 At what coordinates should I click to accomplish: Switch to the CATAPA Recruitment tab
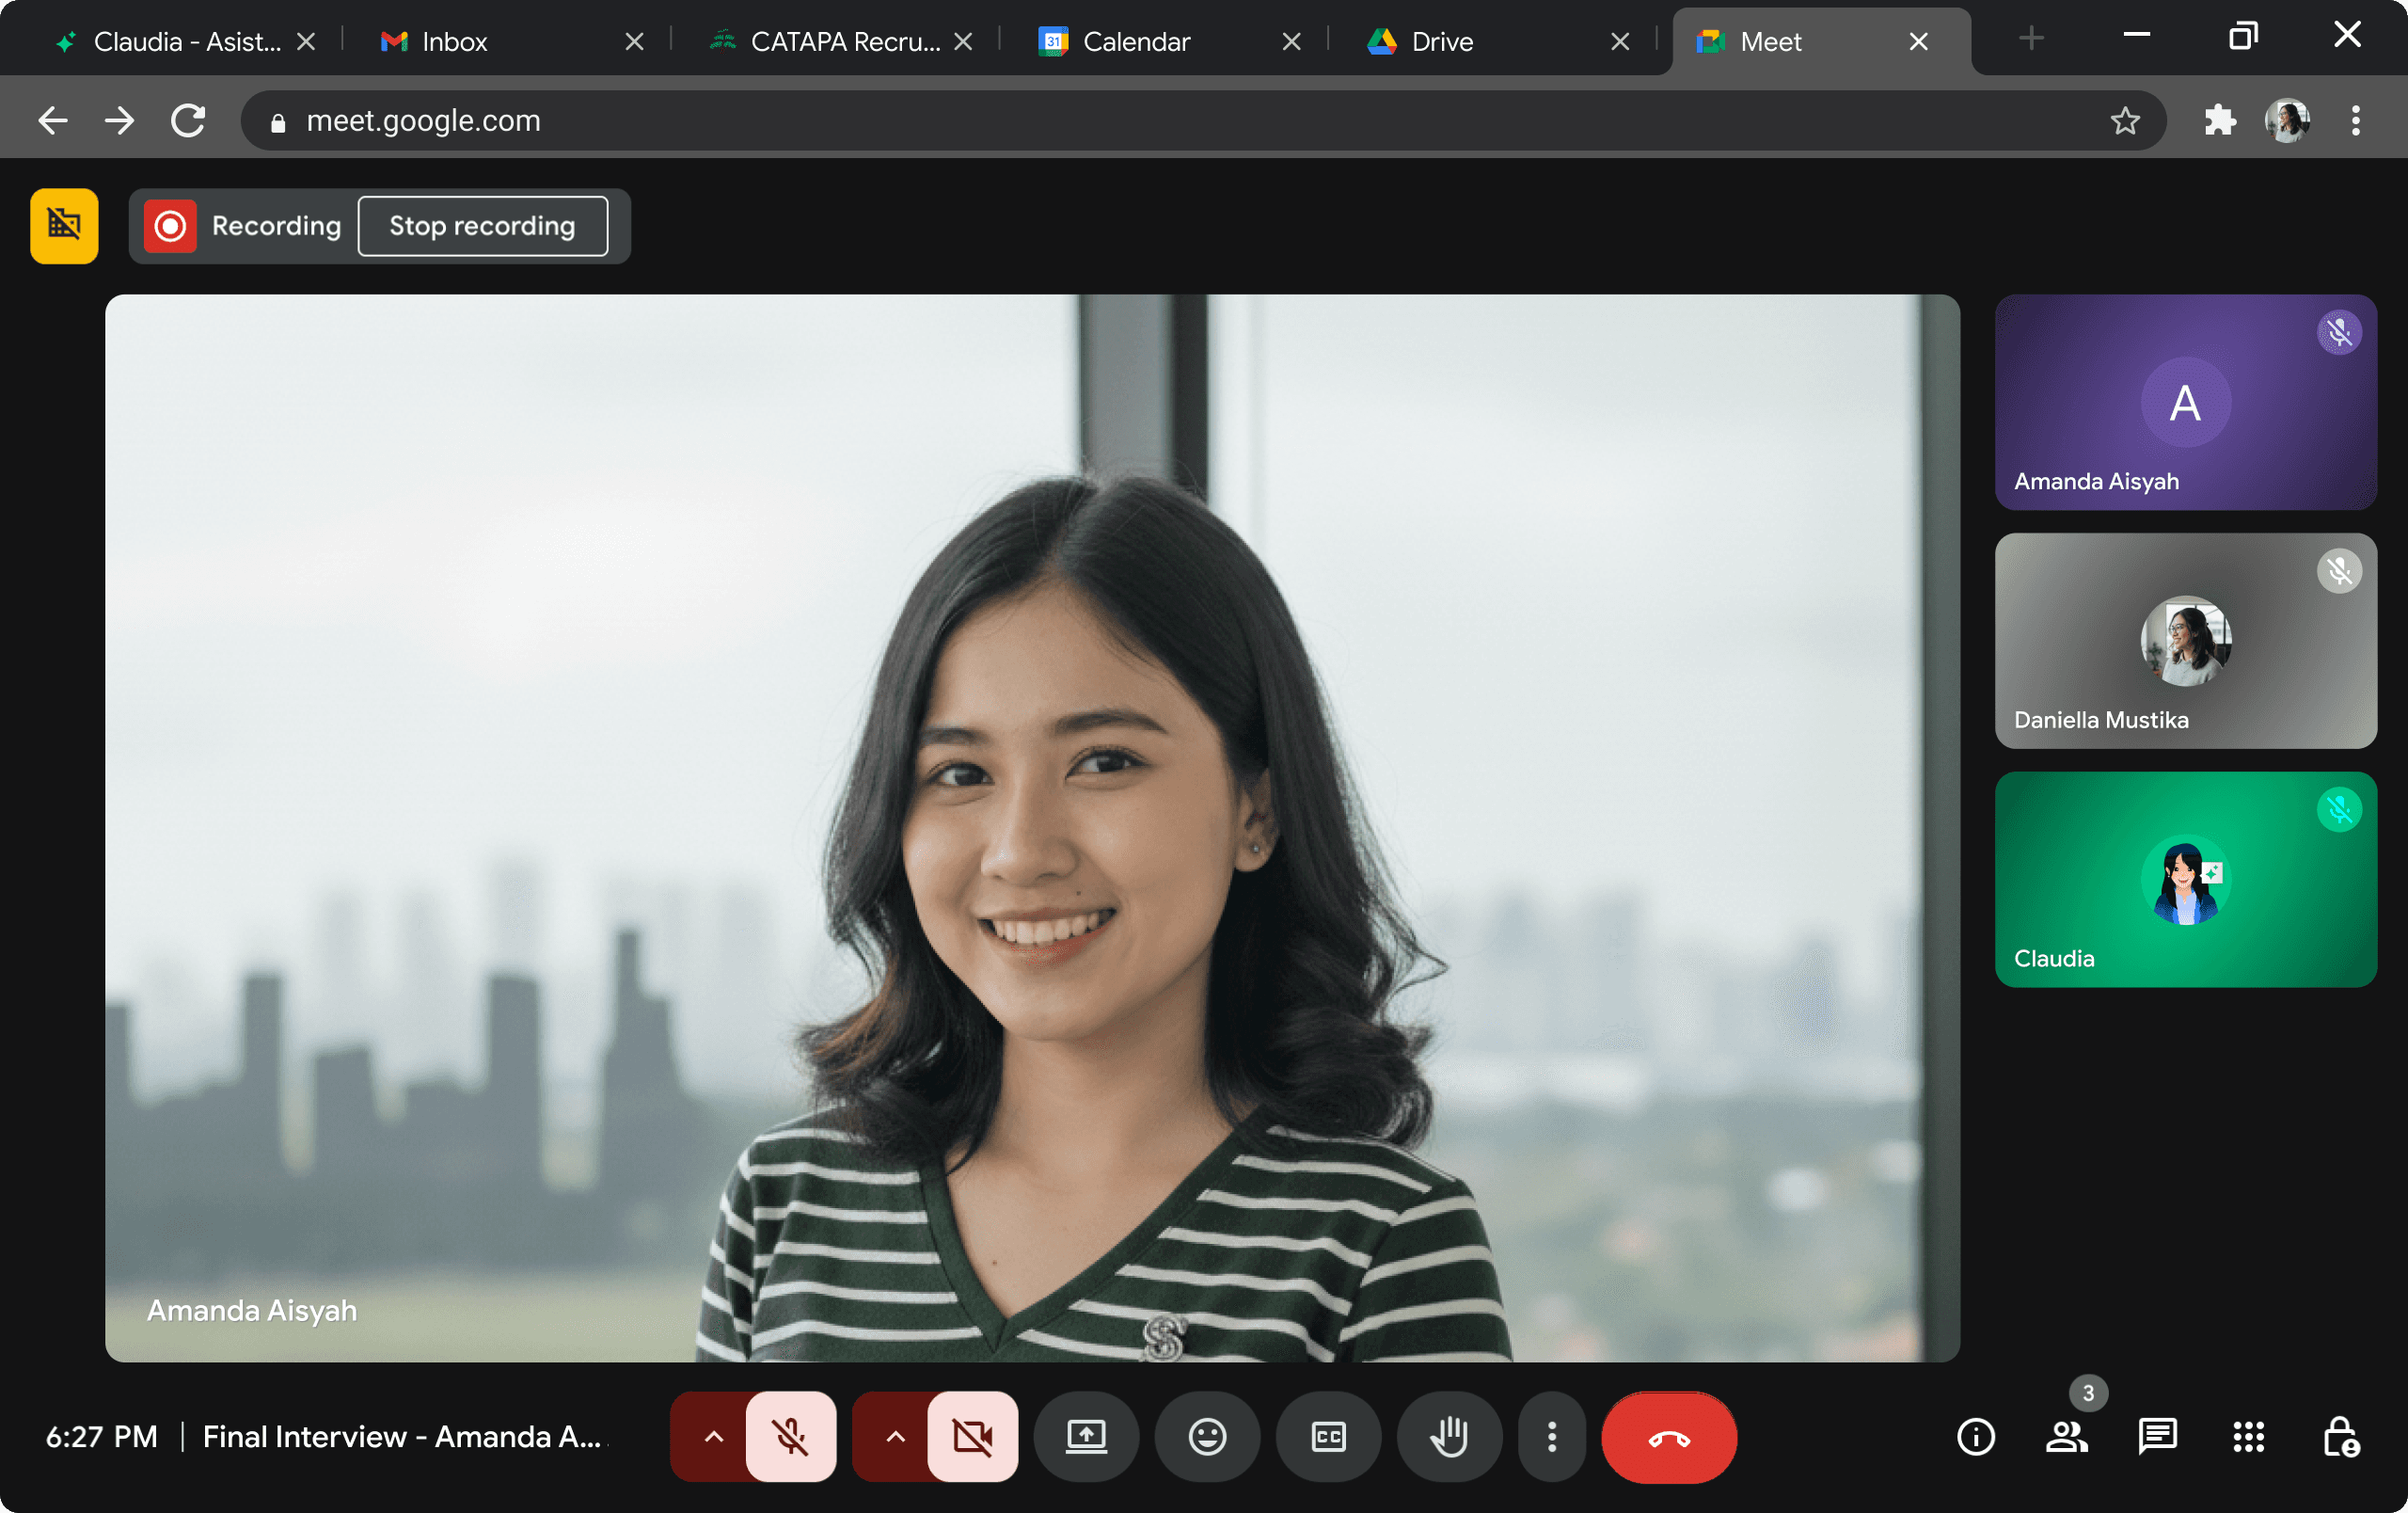pyautogui.click(x=843, y=41)
